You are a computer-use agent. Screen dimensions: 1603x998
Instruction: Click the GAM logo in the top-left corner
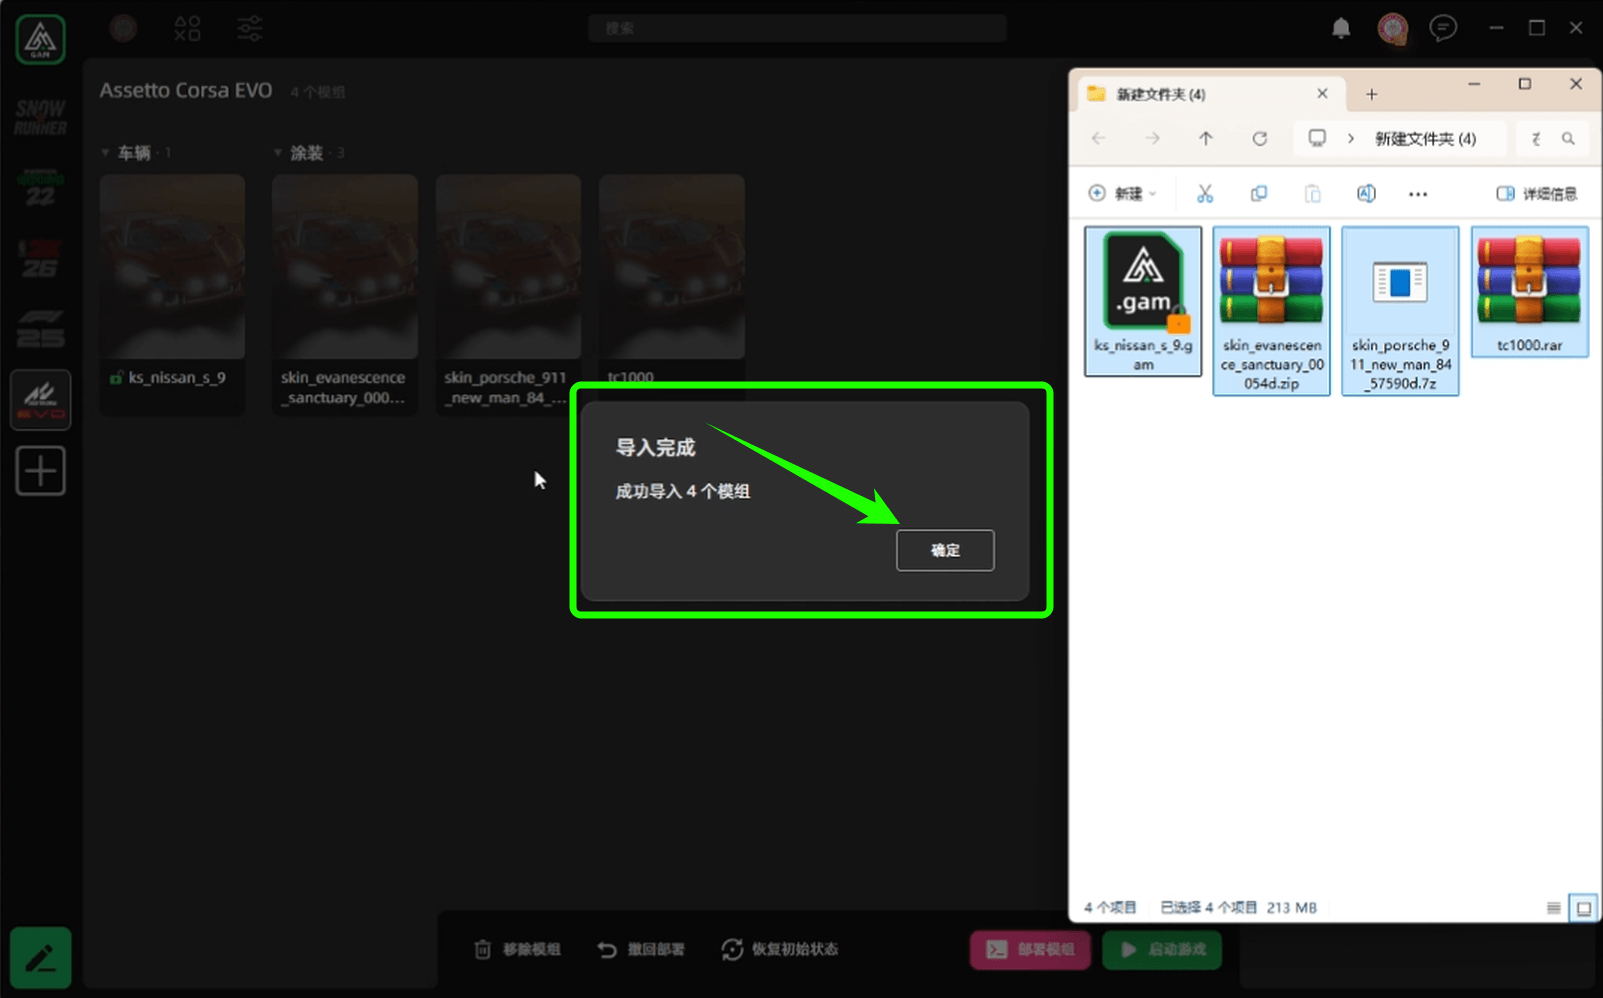[x=40, y=39]
